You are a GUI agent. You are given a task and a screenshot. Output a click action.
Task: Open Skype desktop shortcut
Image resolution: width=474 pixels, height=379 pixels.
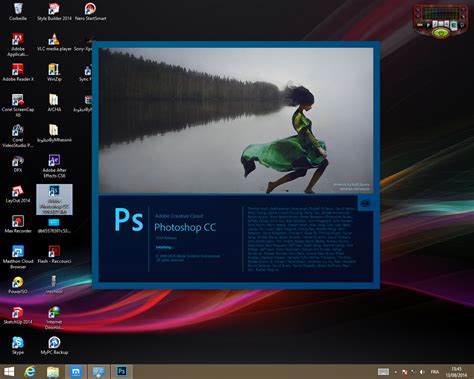pyautogui.click(x=18, y=345)
